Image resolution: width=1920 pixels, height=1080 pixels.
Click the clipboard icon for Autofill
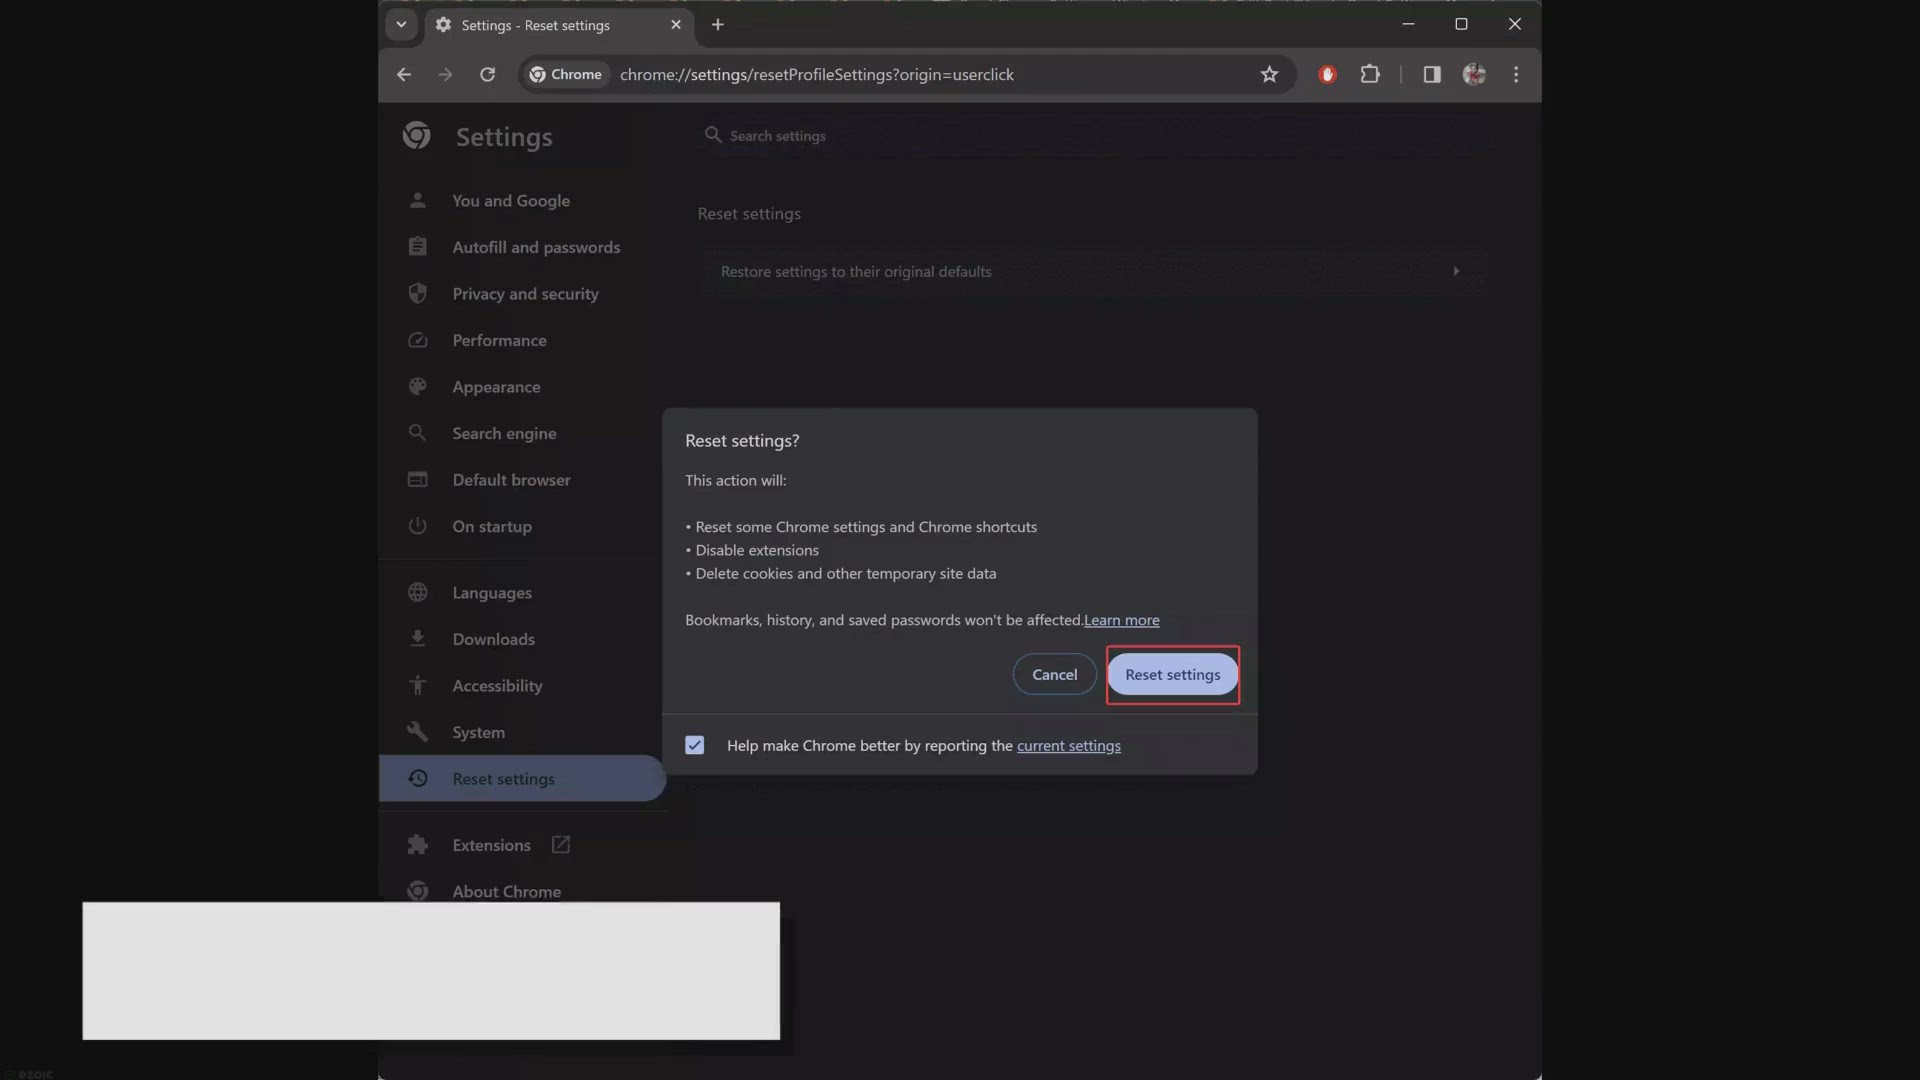pyautogui.click(x=418, y=247)
